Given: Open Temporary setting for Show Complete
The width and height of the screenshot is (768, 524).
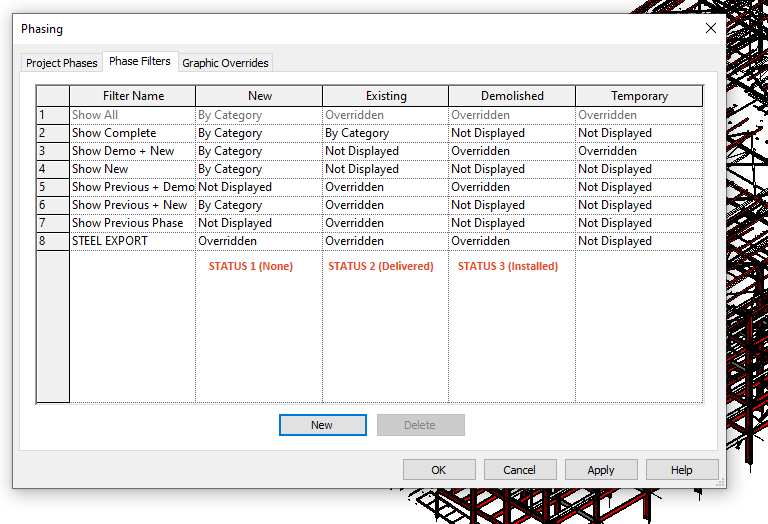Looking at the screenshot, I should [639, 133].
